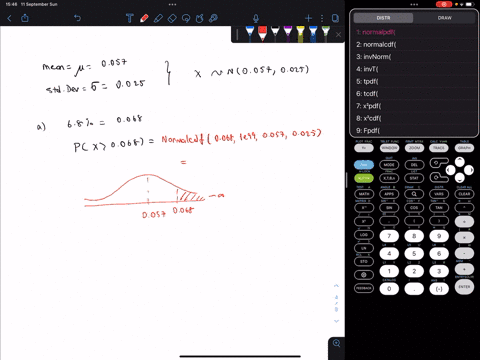
Task: Select 3: invNorm( entry
Action: [413, 57]
